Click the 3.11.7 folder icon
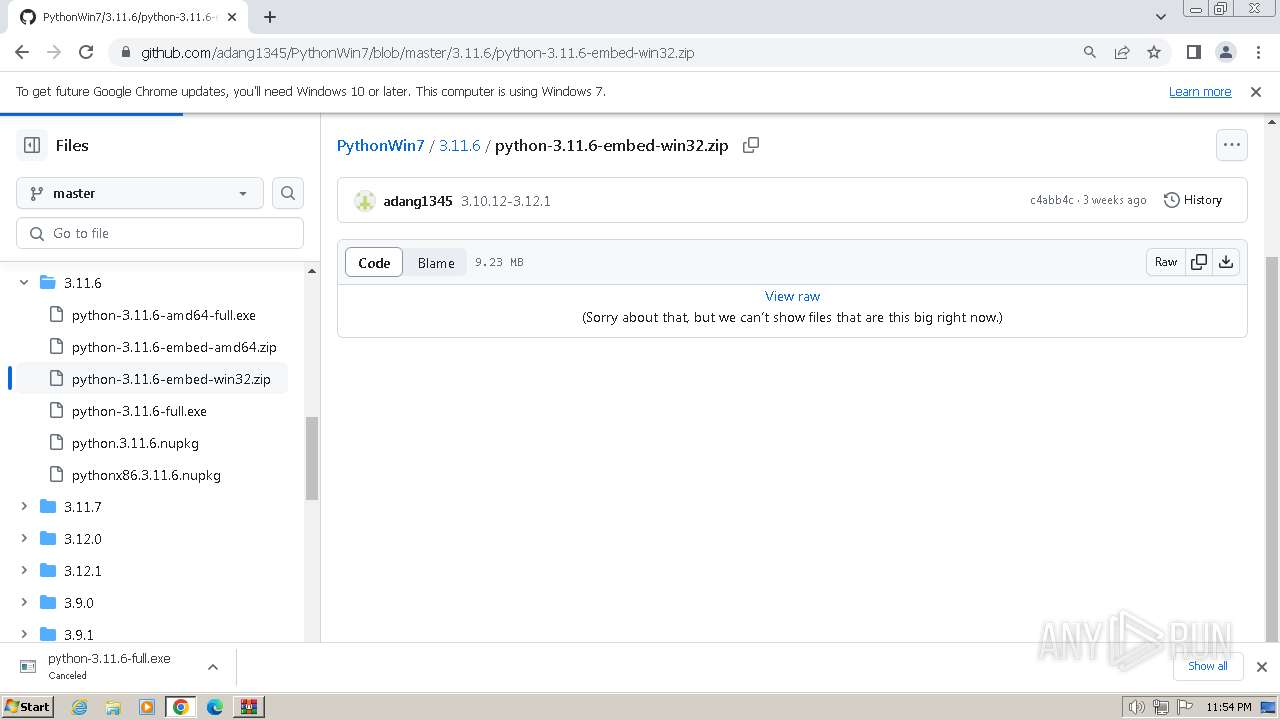The width and height of the screenshot is (1280, 720). point(48,507)
